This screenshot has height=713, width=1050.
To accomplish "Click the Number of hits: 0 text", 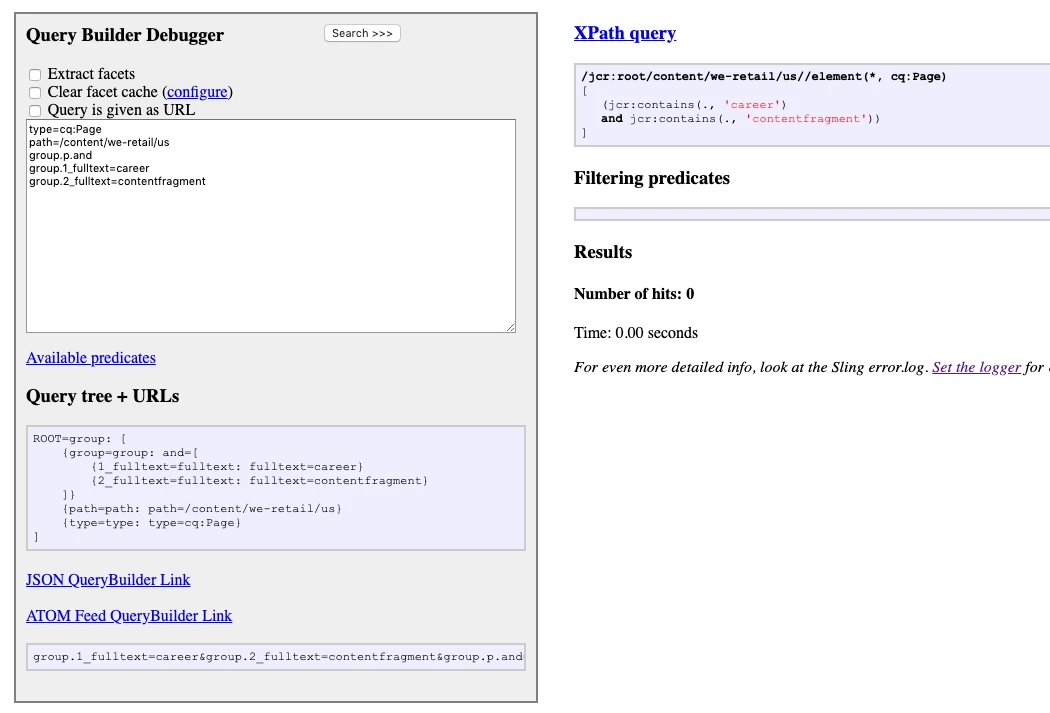I will (634, 294).
